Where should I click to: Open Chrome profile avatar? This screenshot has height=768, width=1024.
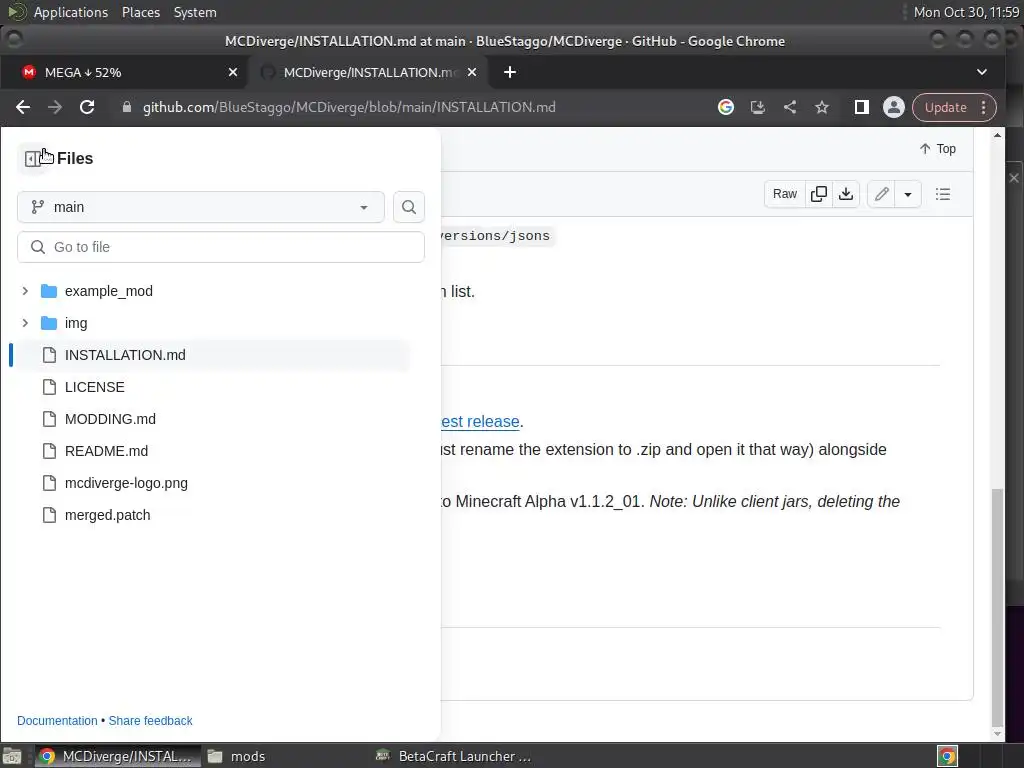click(x=893, y=107)
